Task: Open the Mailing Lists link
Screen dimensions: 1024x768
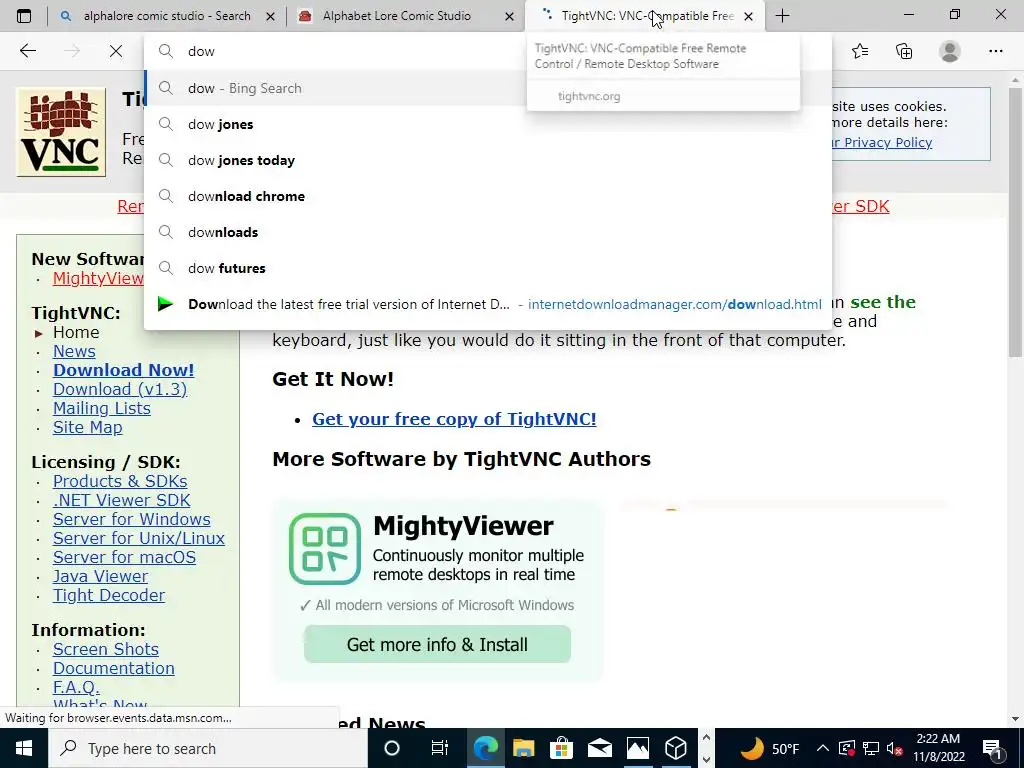Action: [x=102, y=408]
